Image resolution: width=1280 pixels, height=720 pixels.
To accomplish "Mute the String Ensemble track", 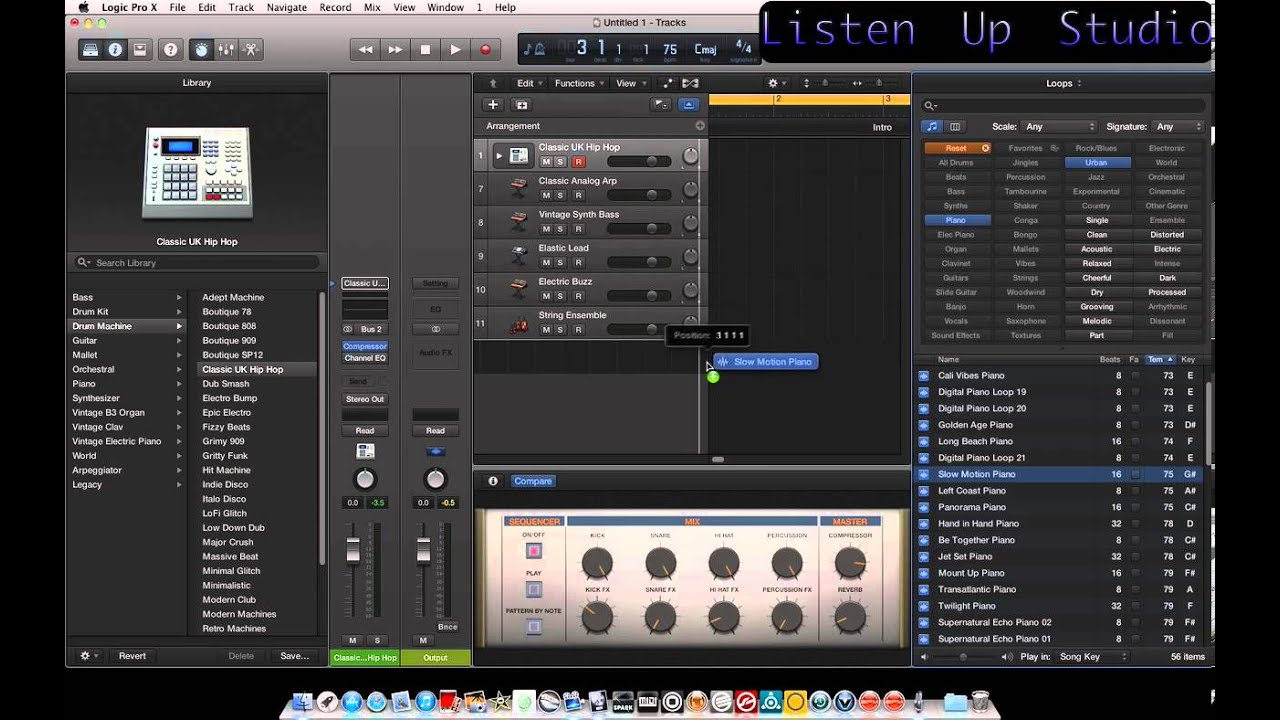I will point(546,329).
